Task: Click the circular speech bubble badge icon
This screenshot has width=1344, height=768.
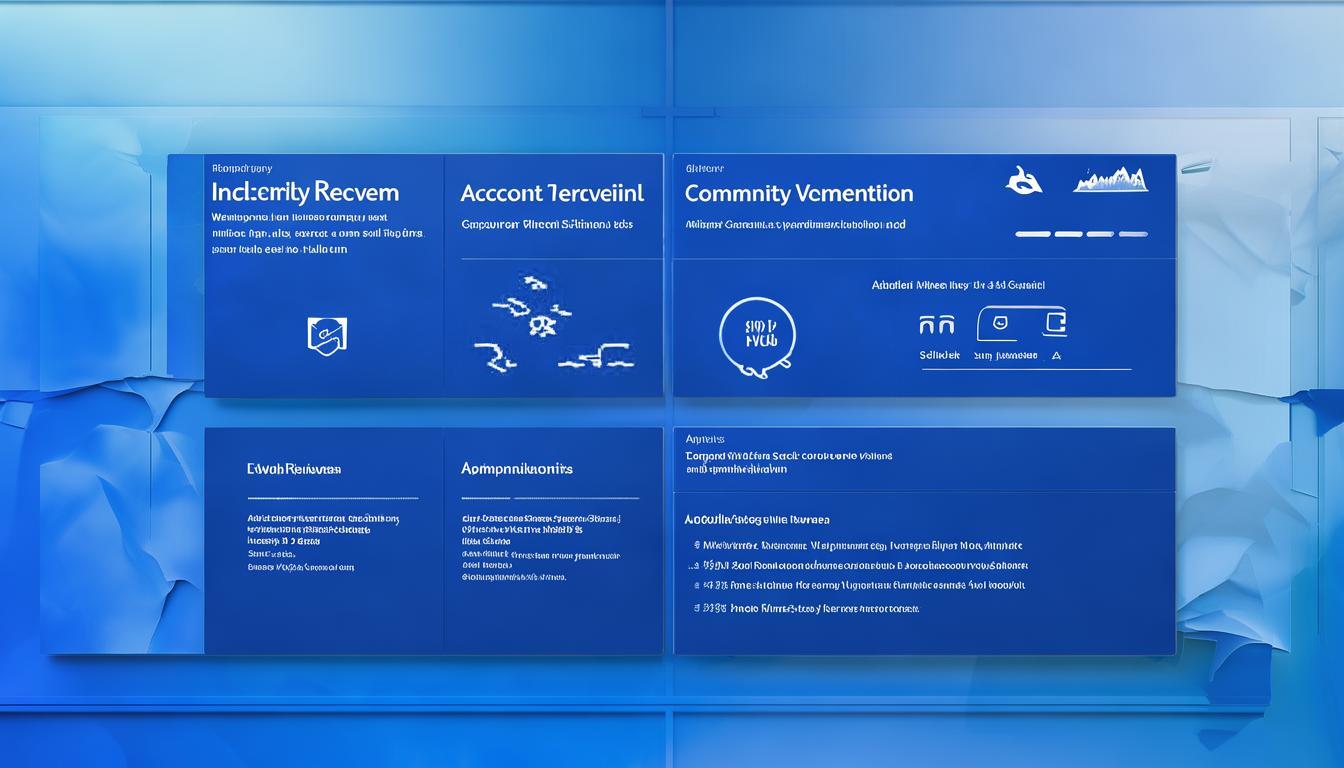Action: pos(757,335)
